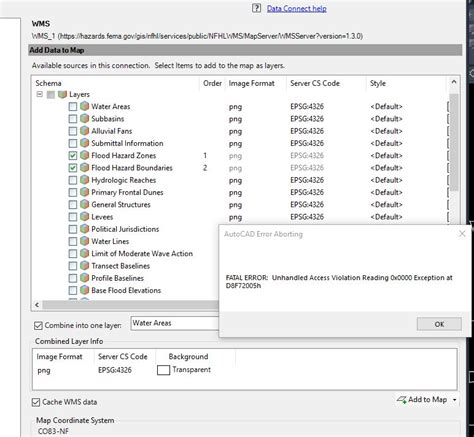Image resolution: width=474 pixels, height=437 pixels.
Task: Toggle the Cache WMS data checkbox
Action: tap(36, 402)
